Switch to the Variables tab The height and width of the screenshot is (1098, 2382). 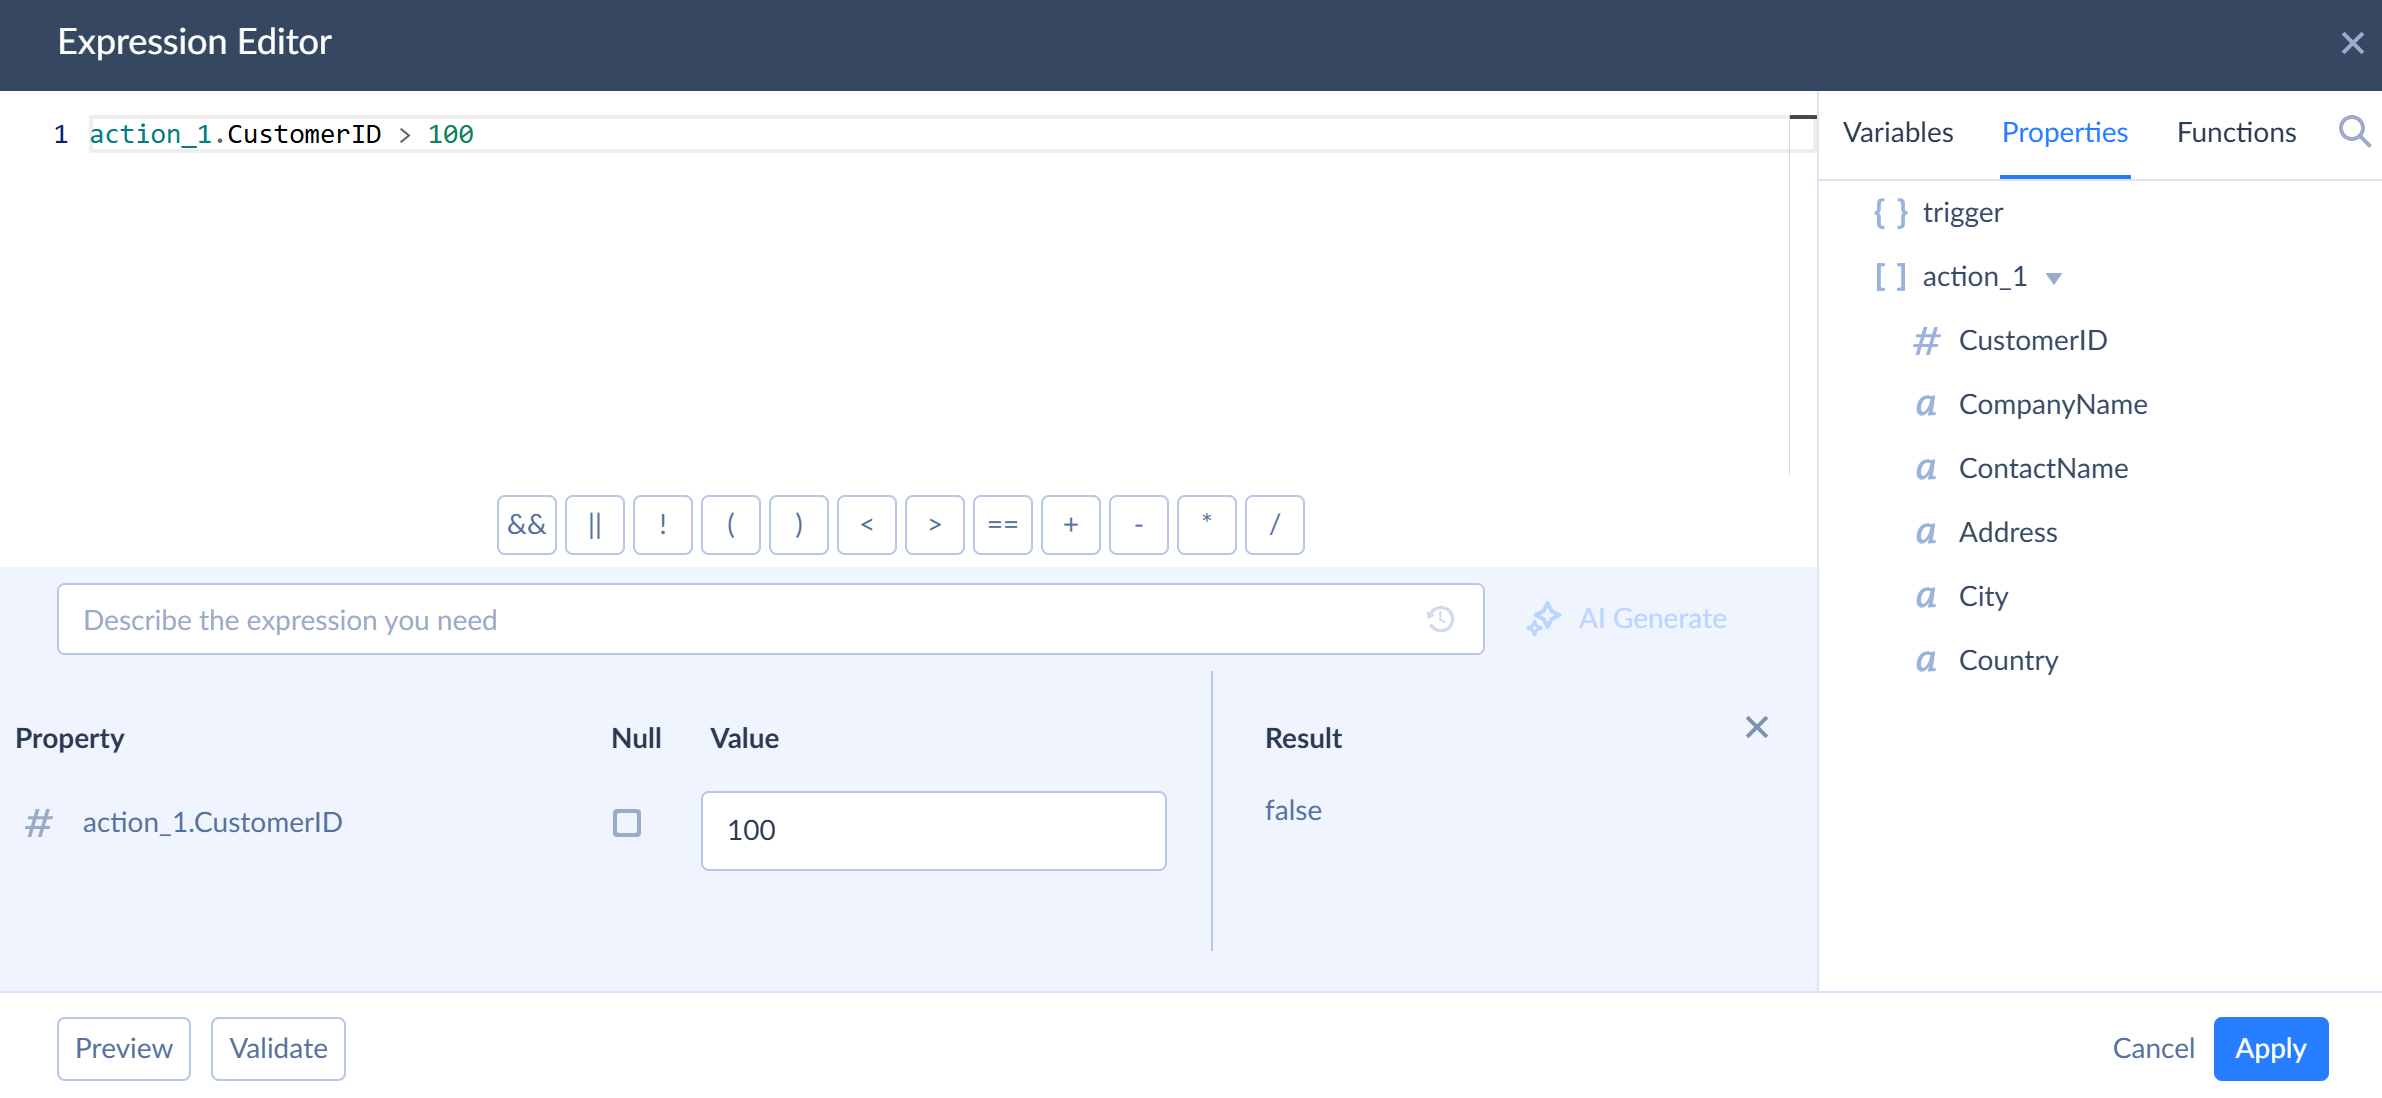click(x=1897, y=132)
